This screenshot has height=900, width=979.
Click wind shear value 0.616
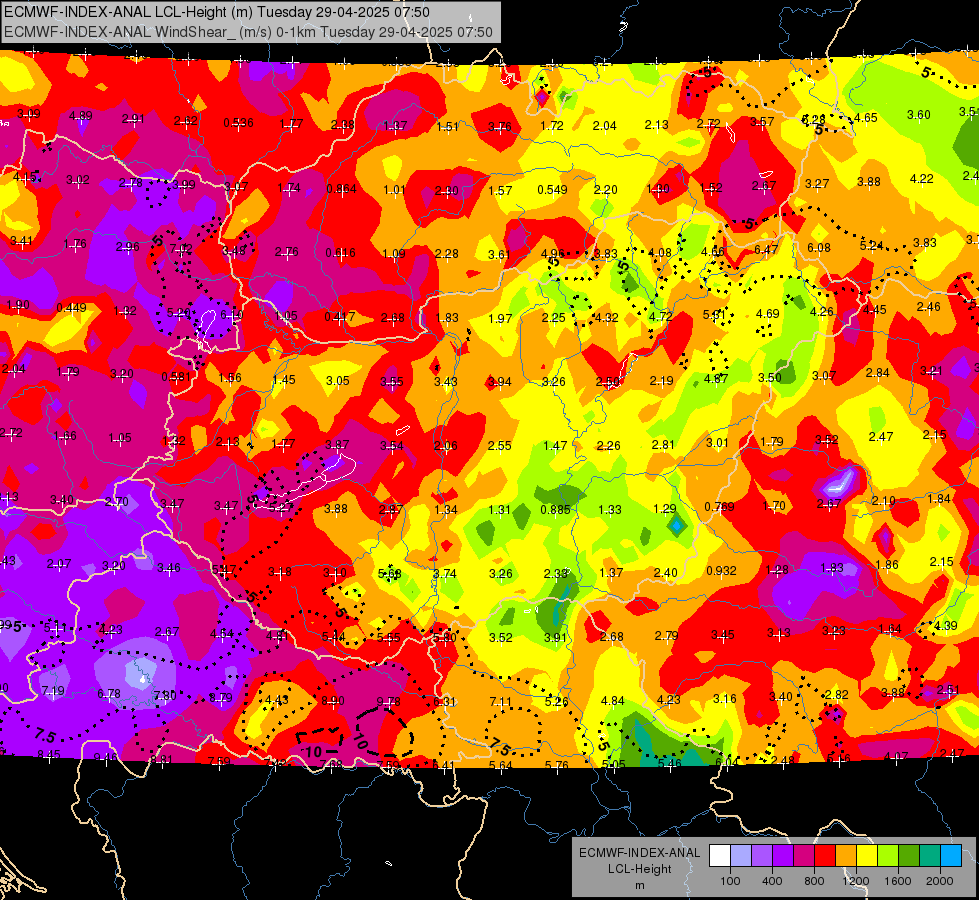[x=340, y=252]
